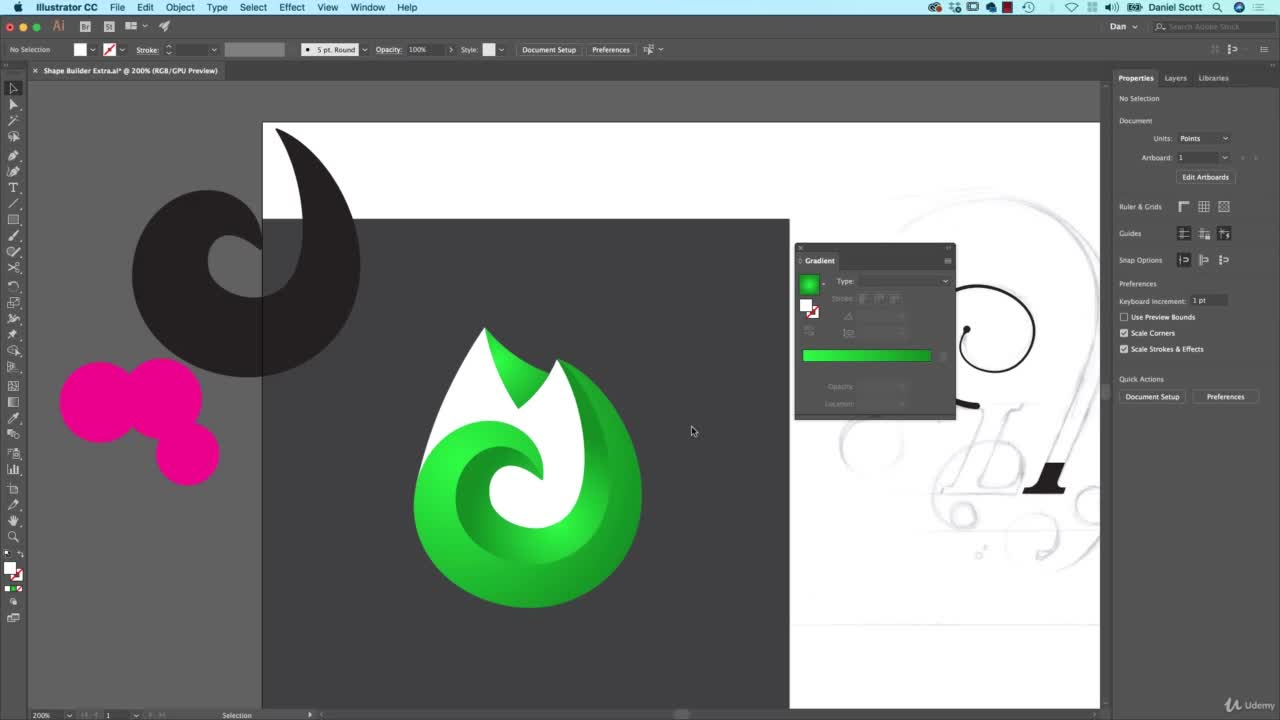Screen dimensions: 1280x720
Task: Click the Wi-Fi icon in menu bar
Action: (x=1071, y=7)
